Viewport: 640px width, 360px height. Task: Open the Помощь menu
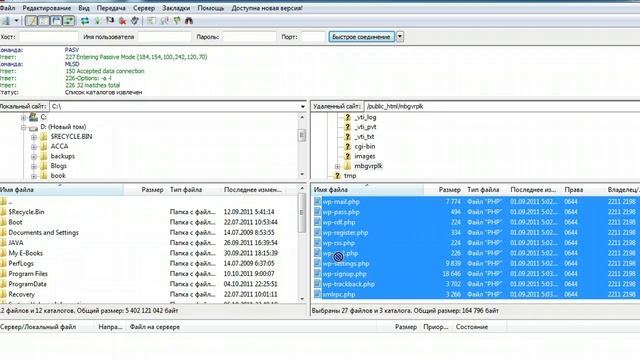[211, 8]
